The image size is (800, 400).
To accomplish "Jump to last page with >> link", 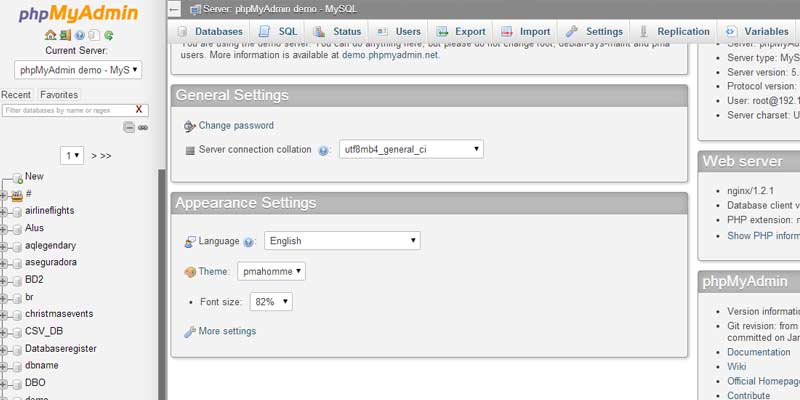I will tap(106, 156).
